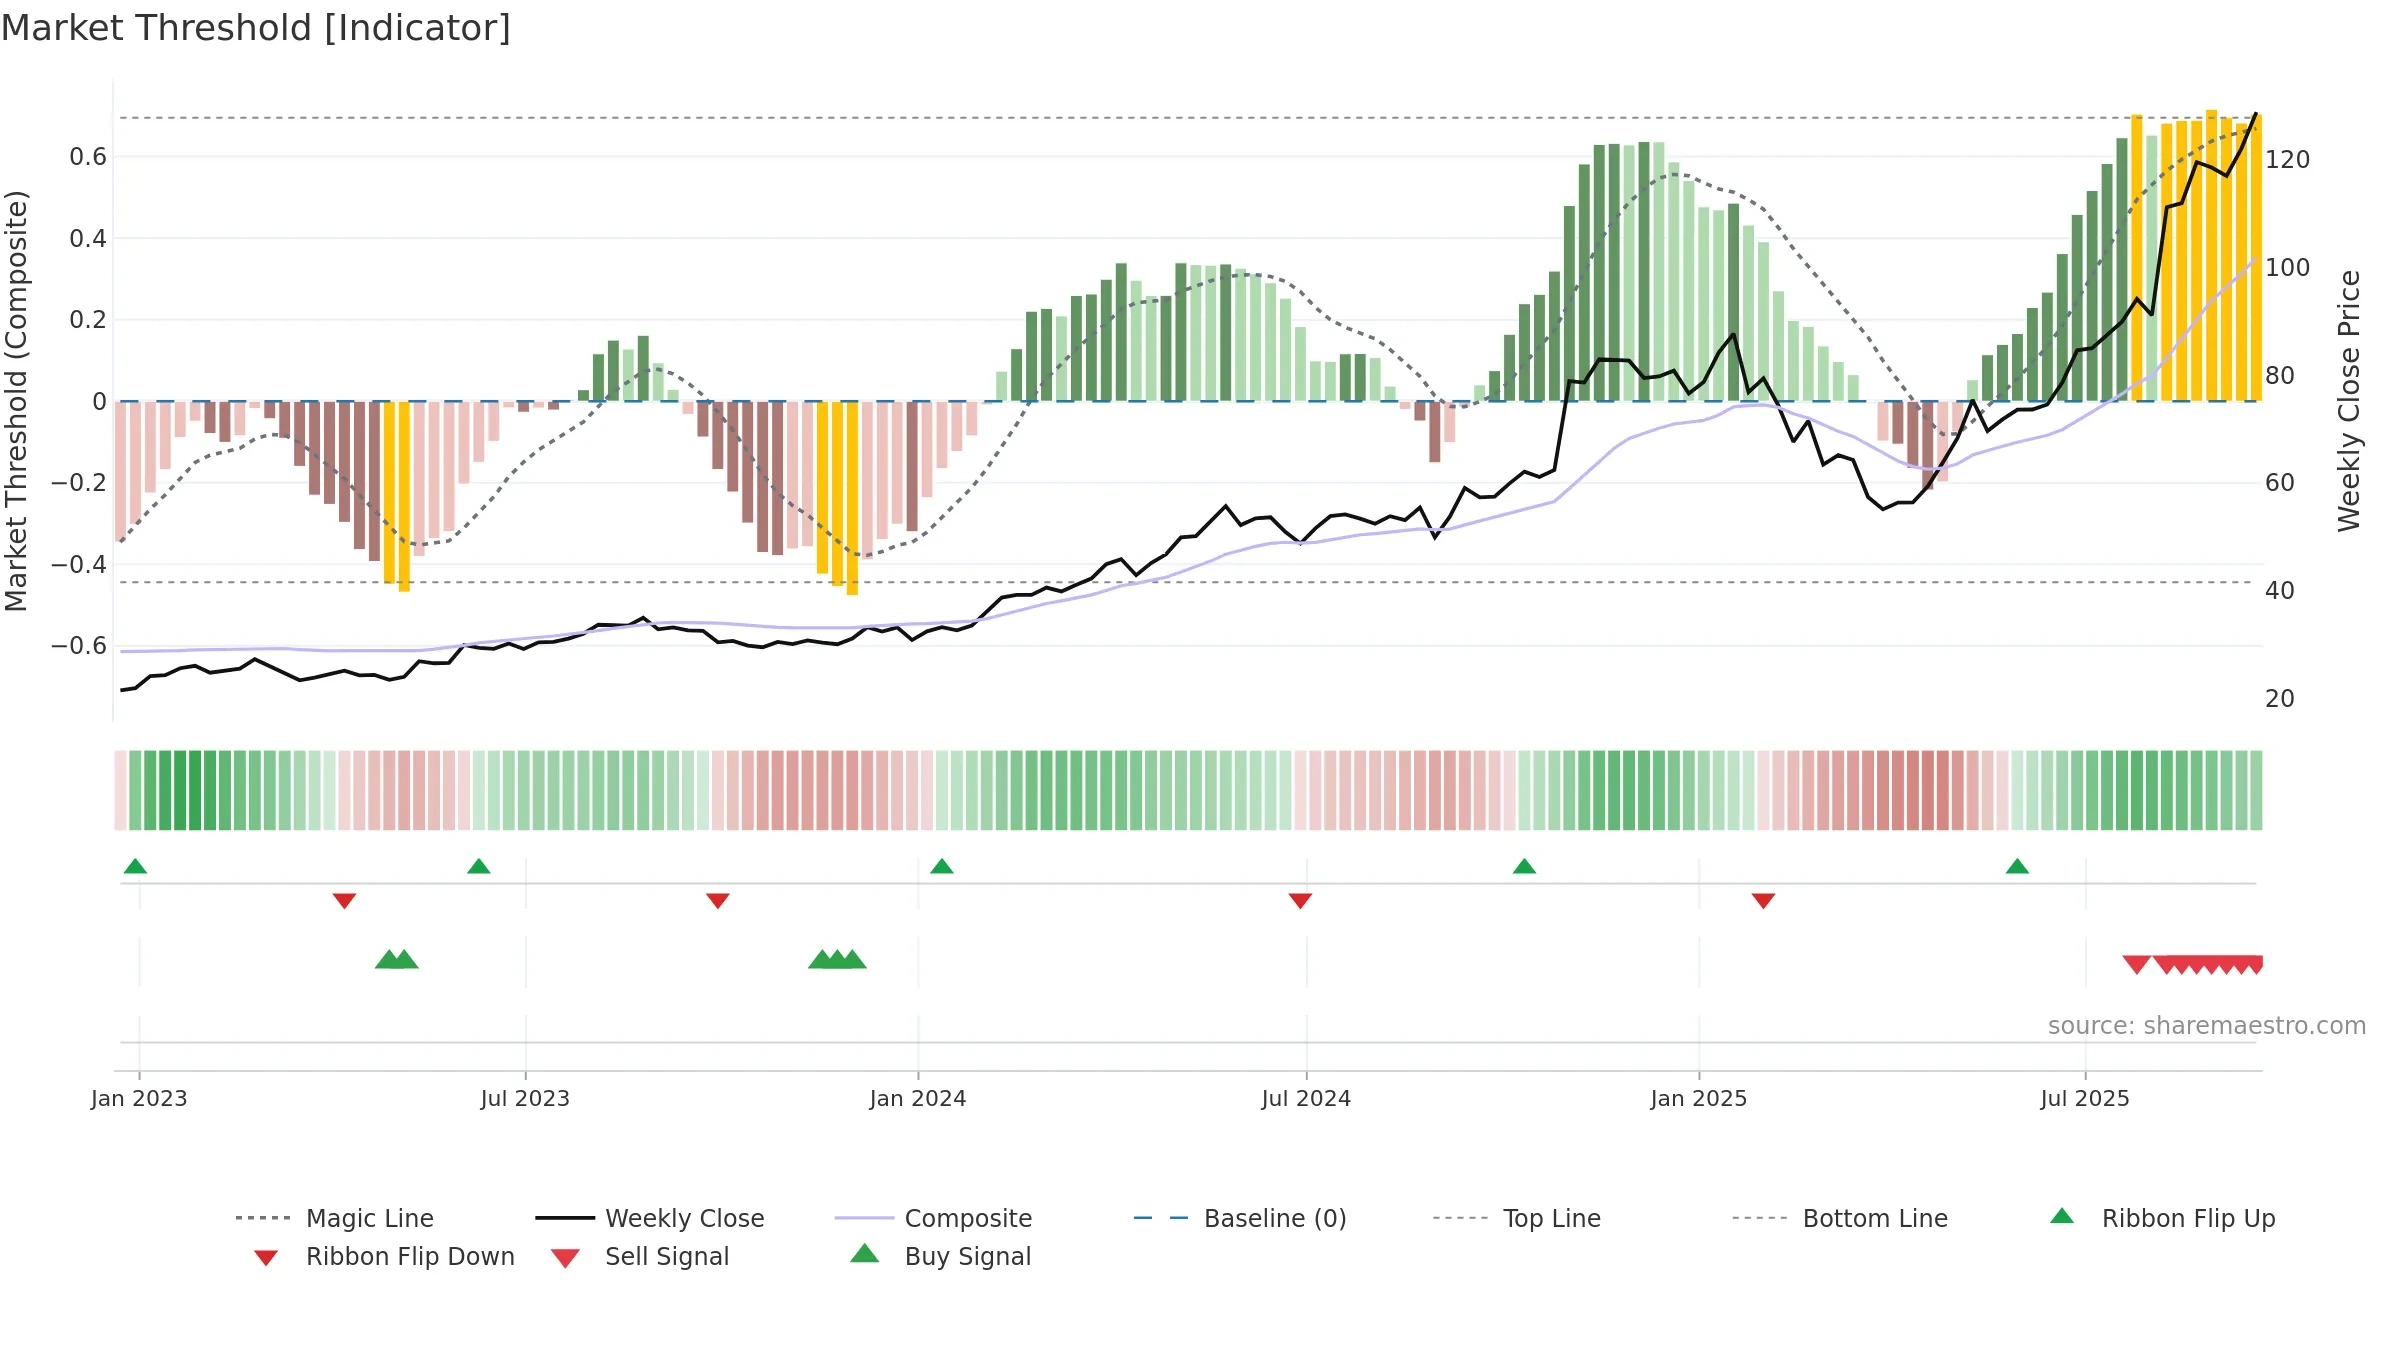
Task: Click the 0.6 left axis tick label
Action: point(88,157)
